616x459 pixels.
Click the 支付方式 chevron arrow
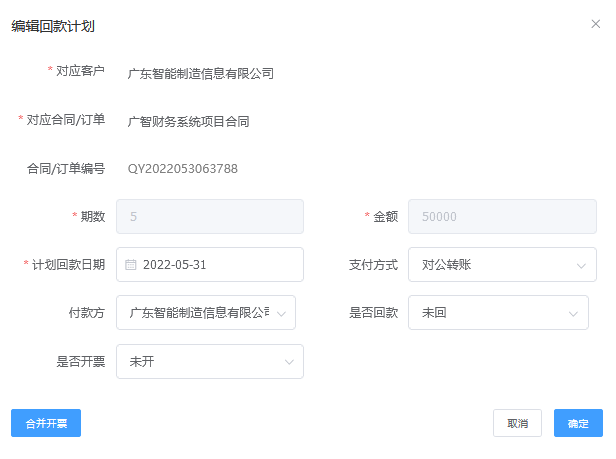tap(581, 265)
